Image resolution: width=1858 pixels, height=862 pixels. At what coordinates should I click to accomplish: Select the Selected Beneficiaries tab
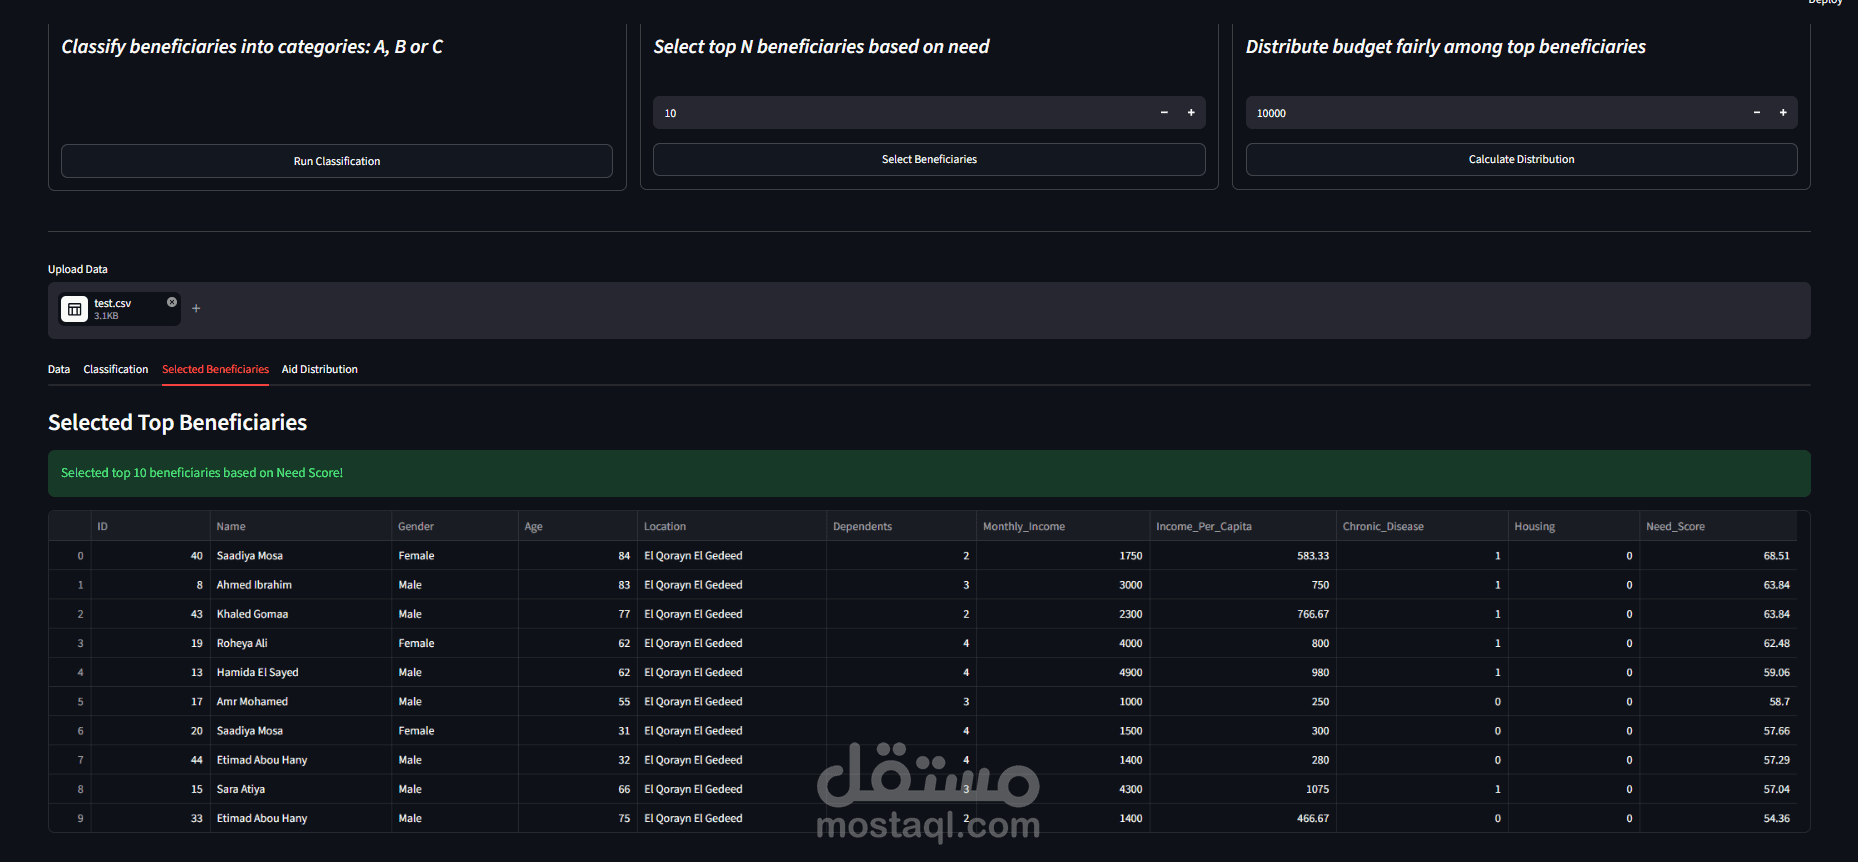pyautogui.click(x=215, y=369)
